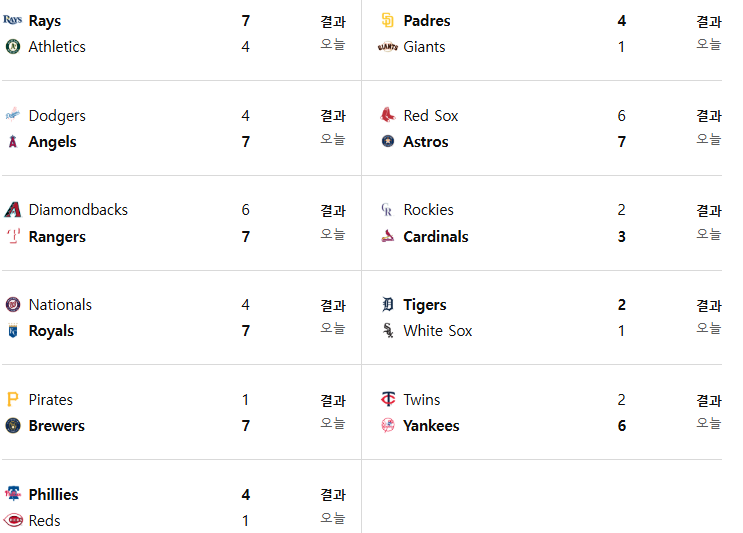Click the Padres team logo
Image resolution: width=743 pixels, height=533 pixels.
388,20
